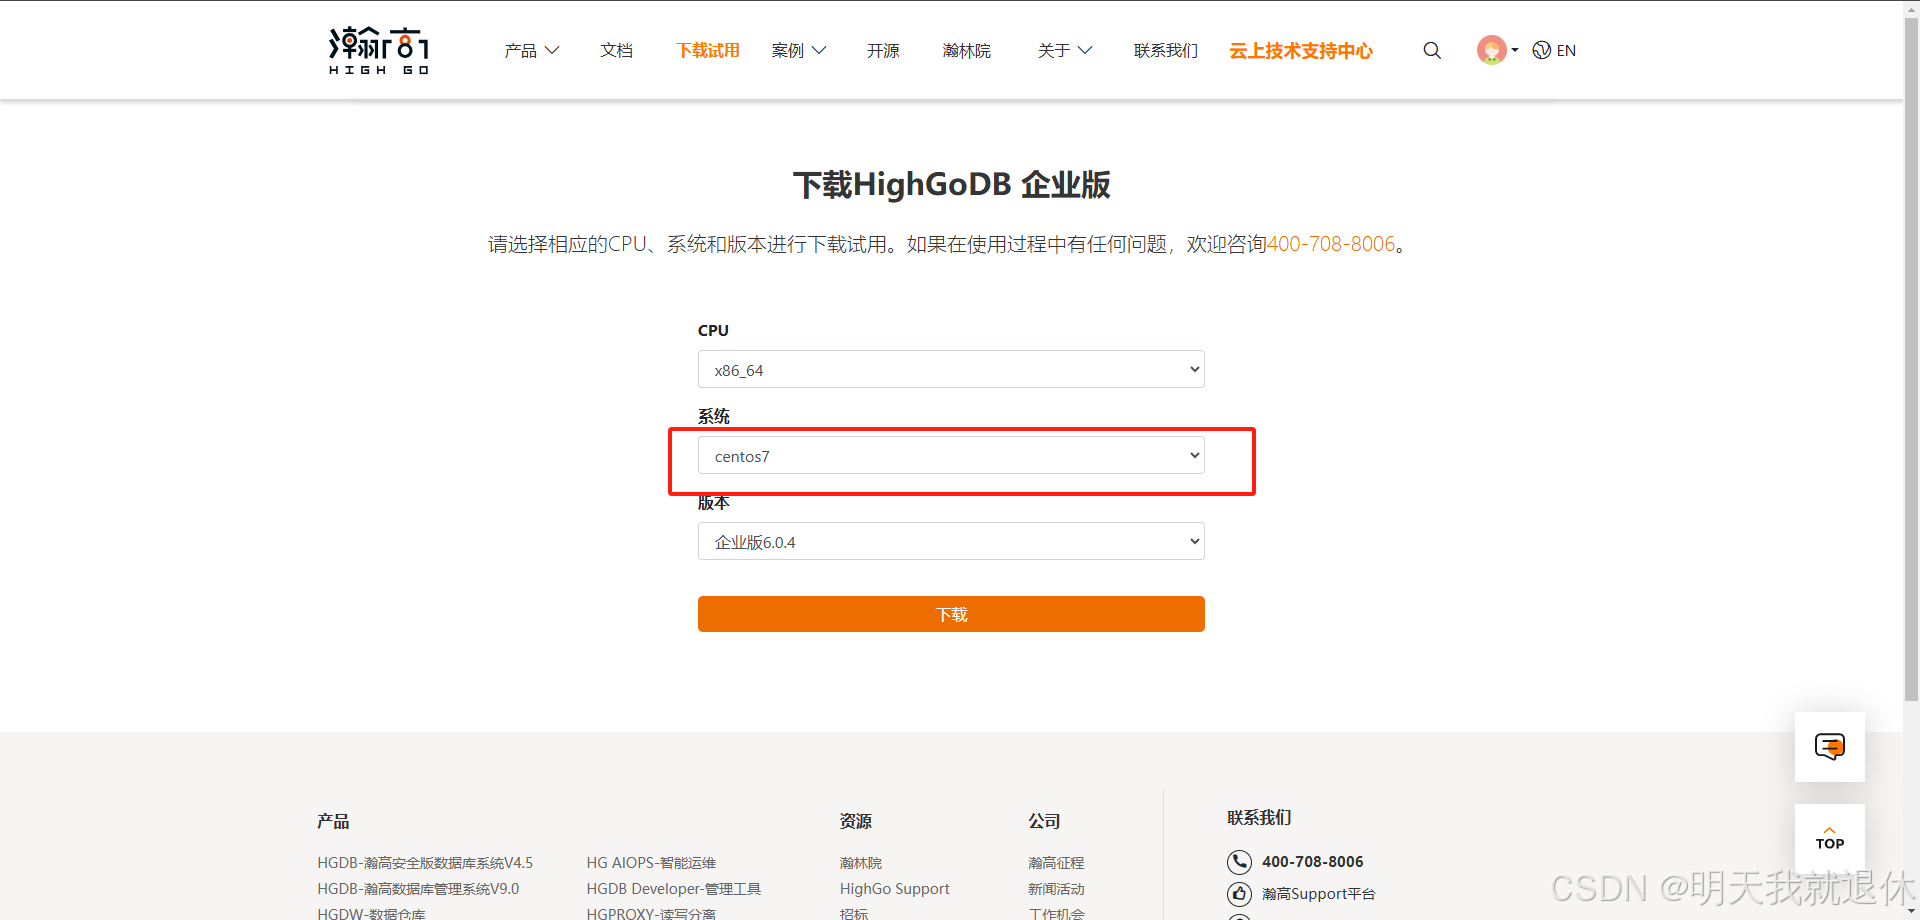The image size is (1920, 920).
Task: Open HighGo Support footer link
Action: coord(895,888)
